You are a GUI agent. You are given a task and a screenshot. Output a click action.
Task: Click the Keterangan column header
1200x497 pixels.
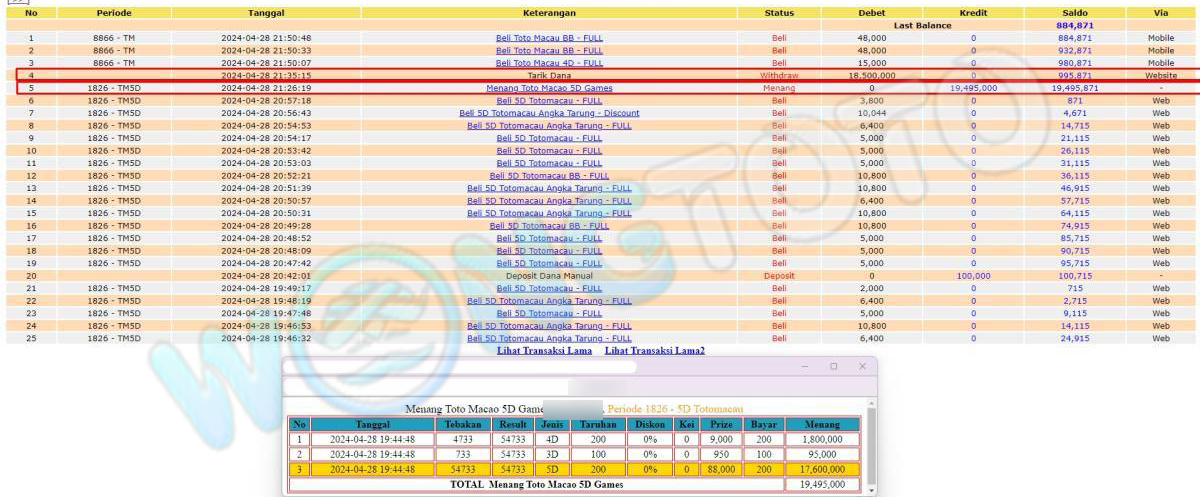tap(549, 13)
